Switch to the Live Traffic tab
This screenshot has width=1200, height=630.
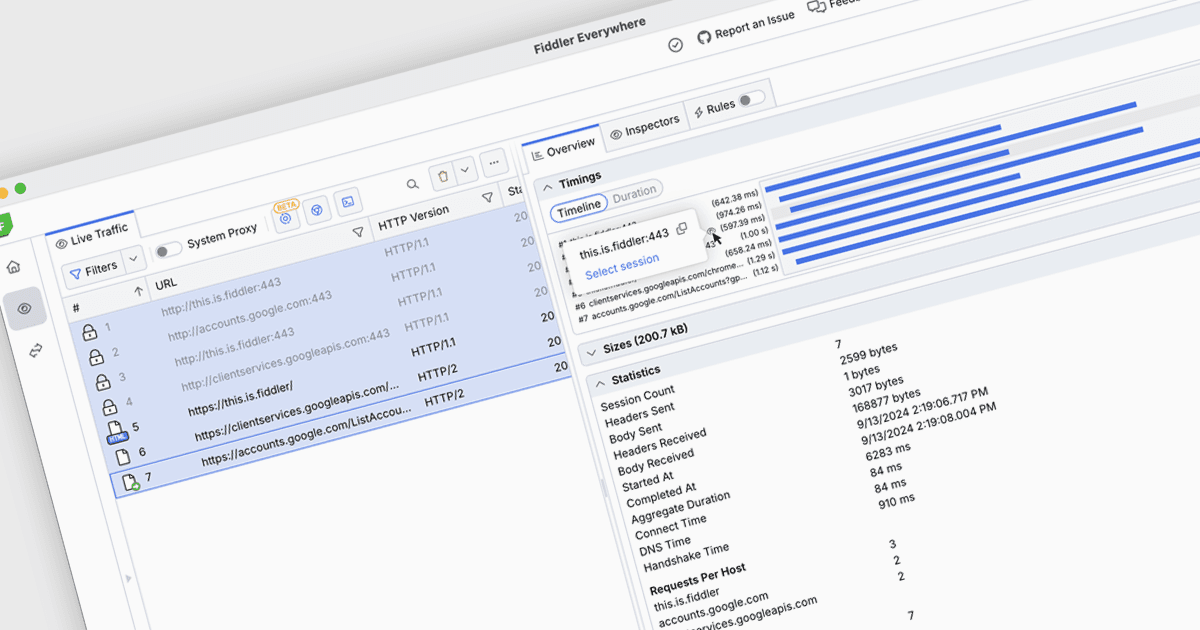point(92,236)
